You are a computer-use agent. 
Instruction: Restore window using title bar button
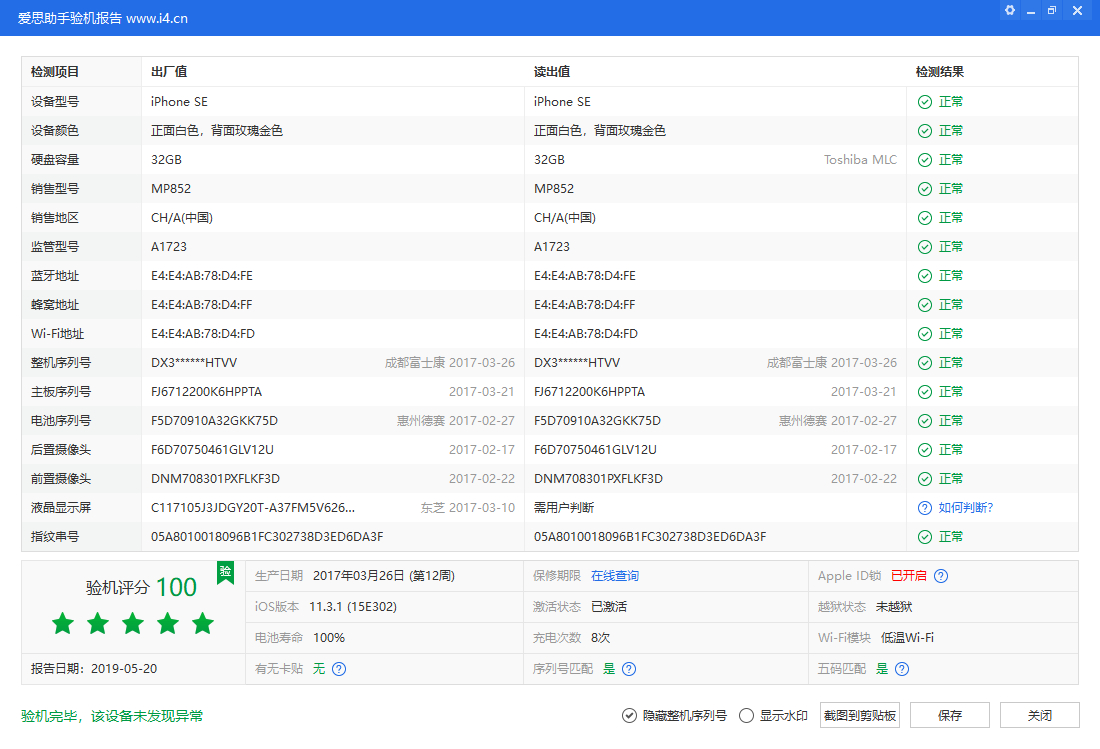1052,11
